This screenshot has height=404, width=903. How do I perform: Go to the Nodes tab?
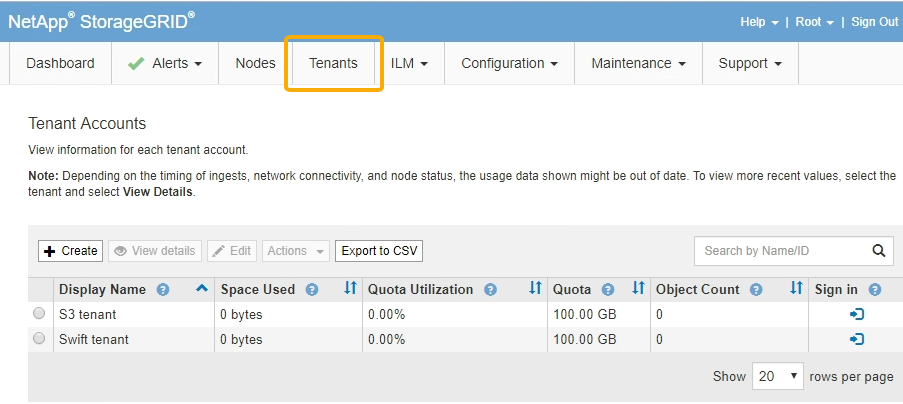(x=255, y=63)
